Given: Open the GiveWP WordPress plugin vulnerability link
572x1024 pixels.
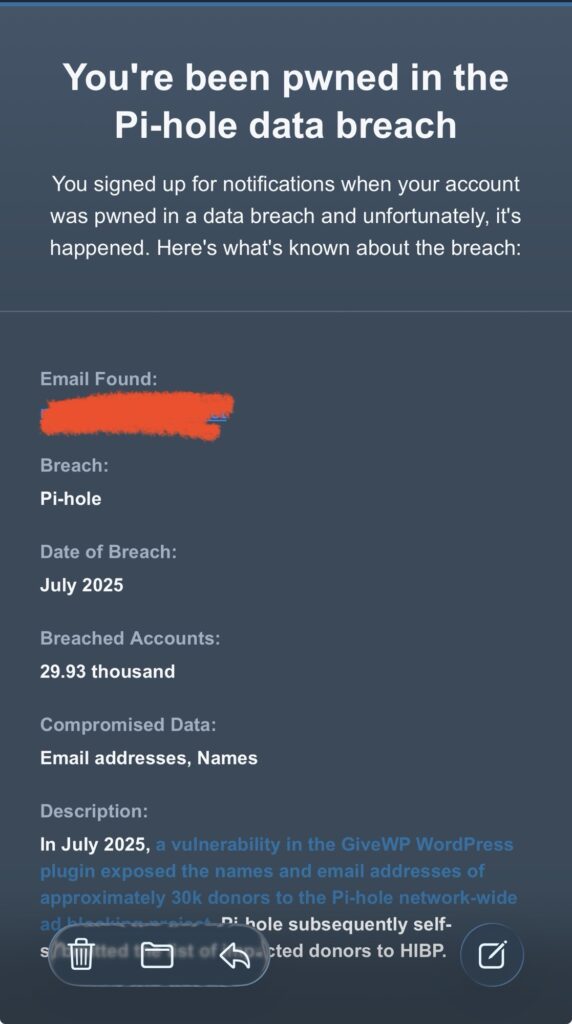Looking at the screenshot, I should point(278,884).
